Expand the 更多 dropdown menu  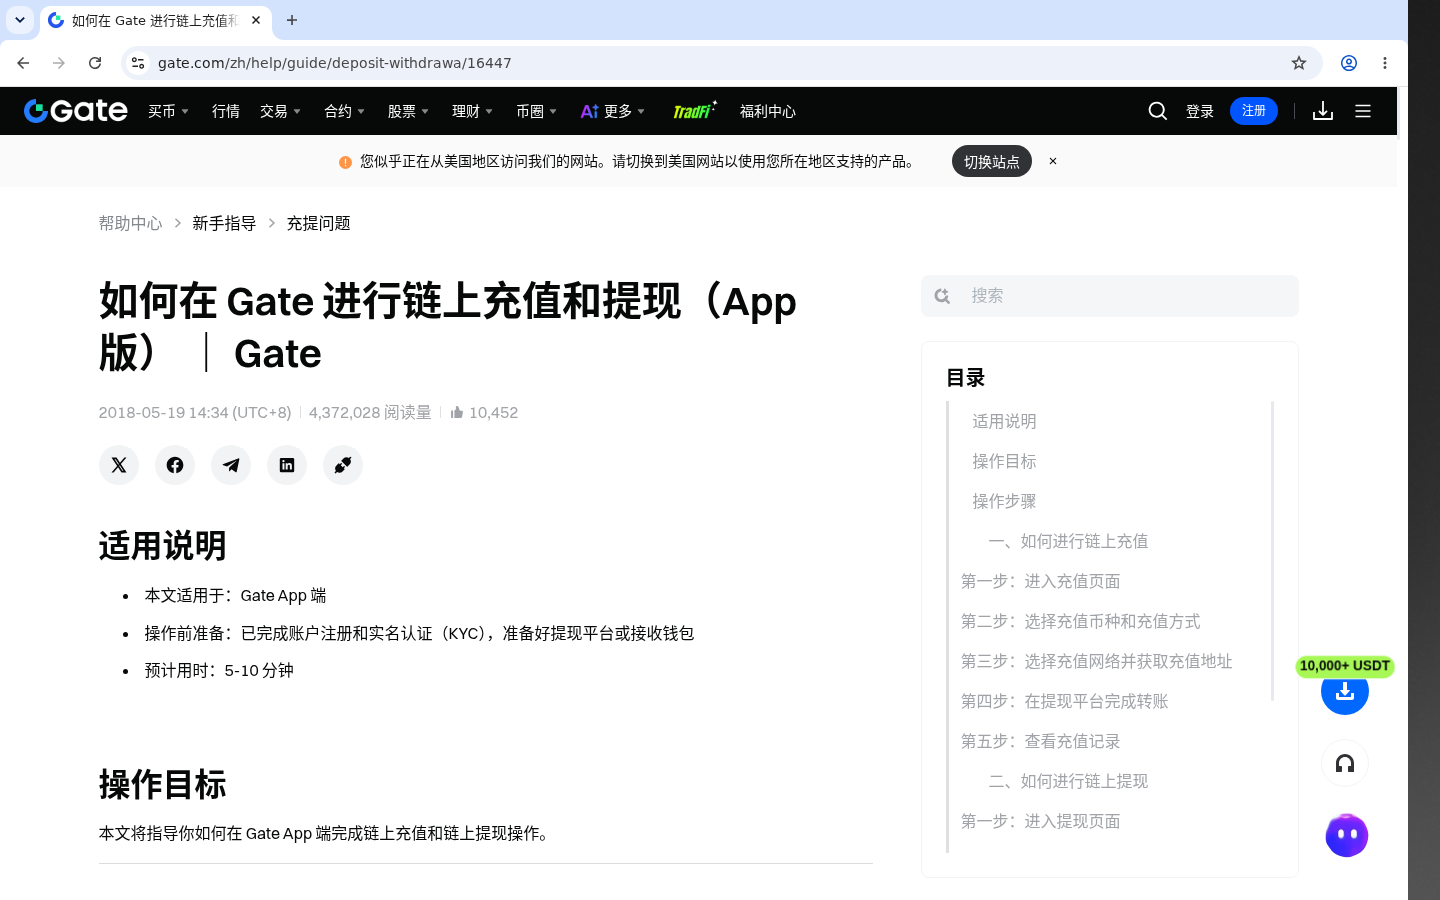click(613, 111)
